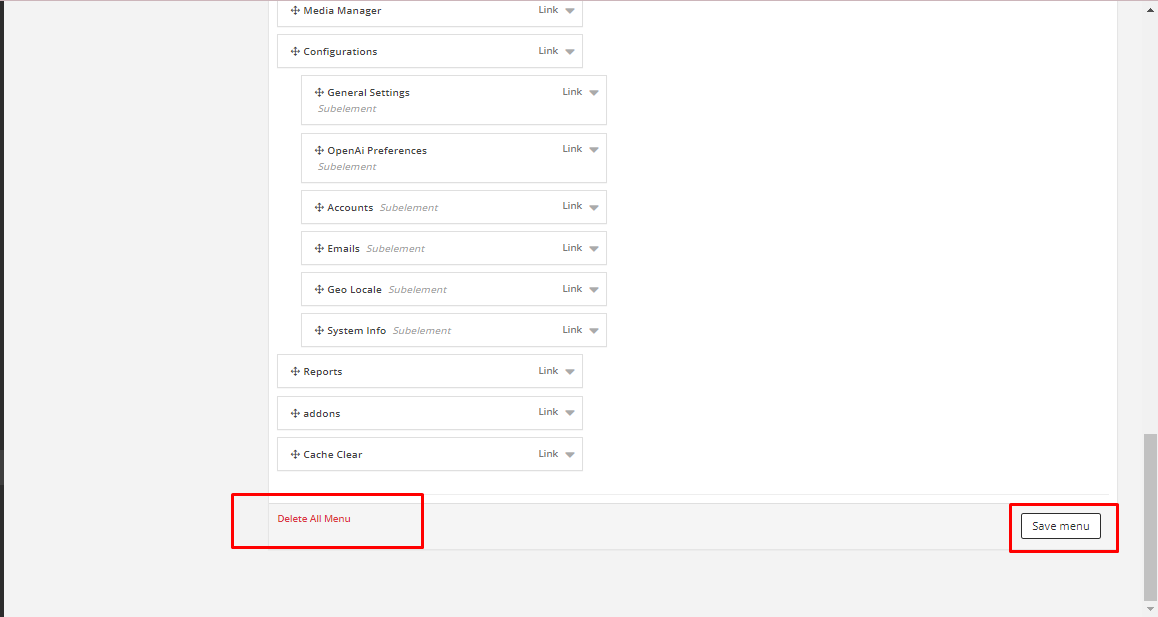Screen dimensions: 1158x617
Task: Click the move icon beside Cache Clear
Action: tap(295, 455)
